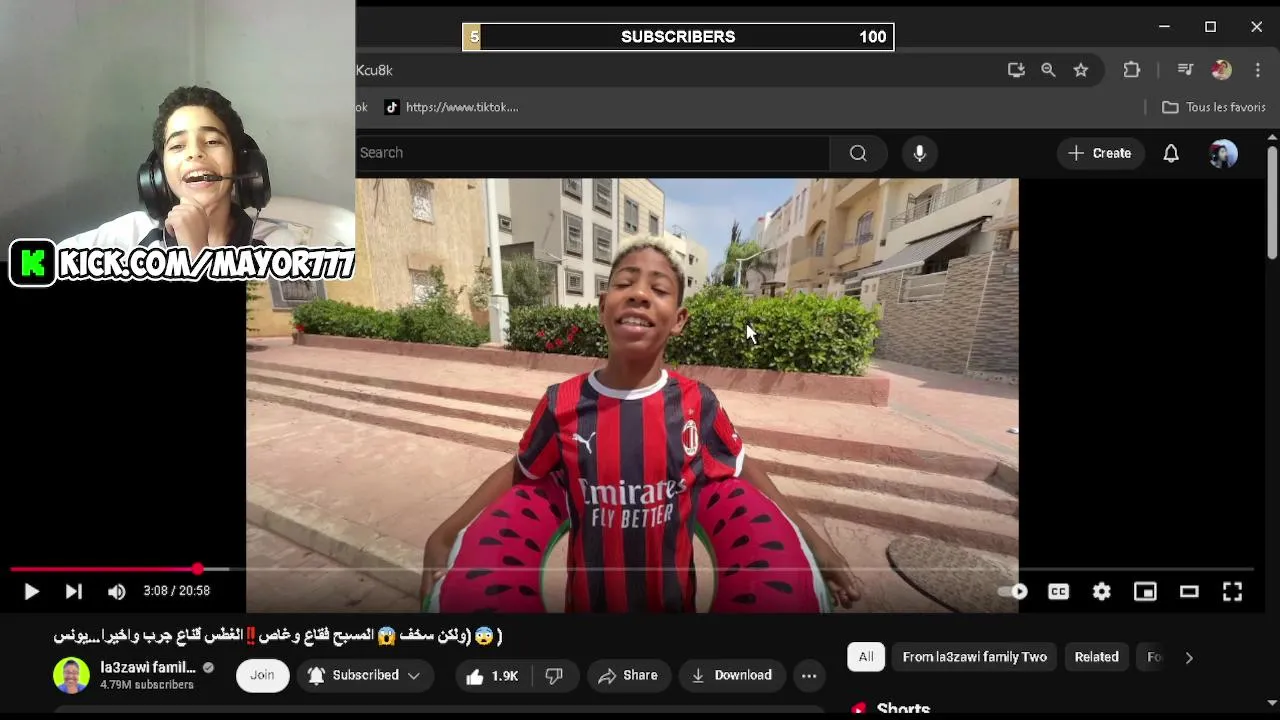Open the player settings gear
Viewport: 1280px width, 720px height.
coord(1102,592)
